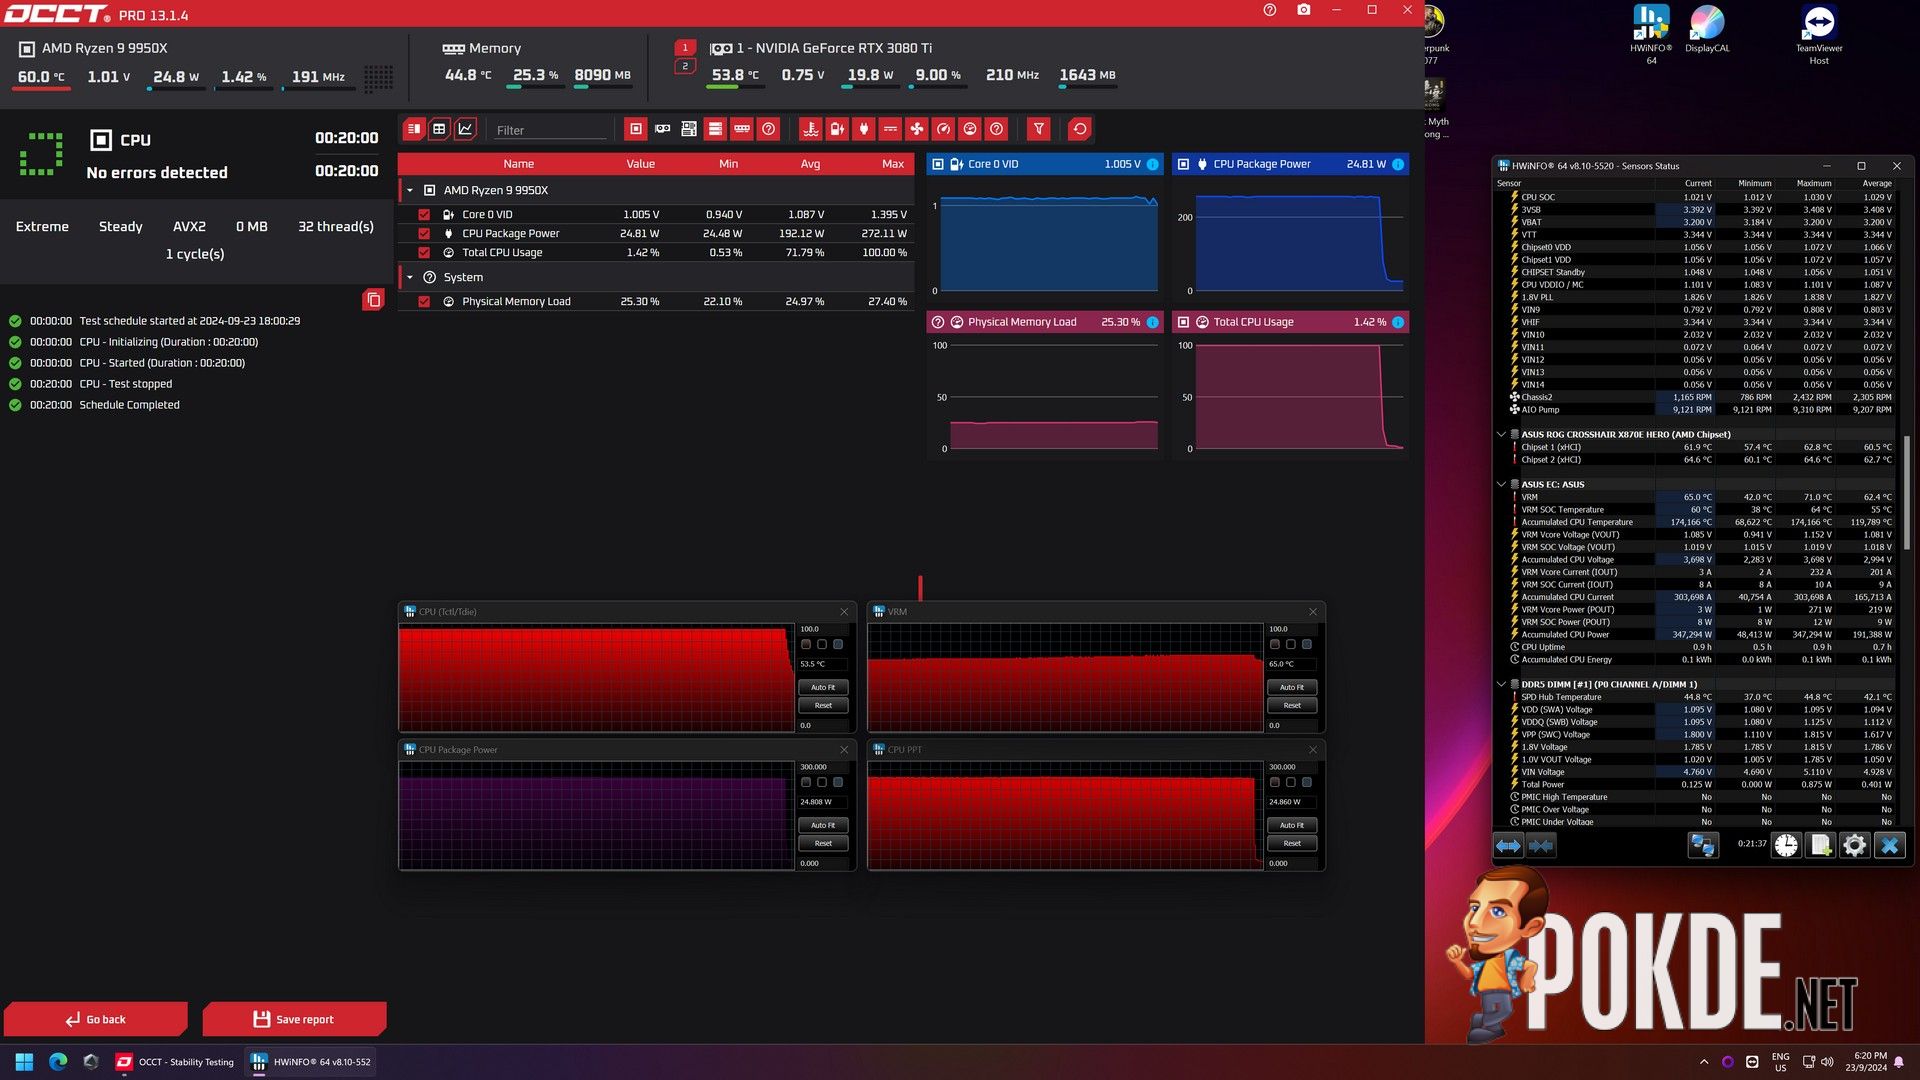The image size is (1920, 1080).
Task: Toggle the speedometer sensor type filter
Action: click(x=944, y=129)
